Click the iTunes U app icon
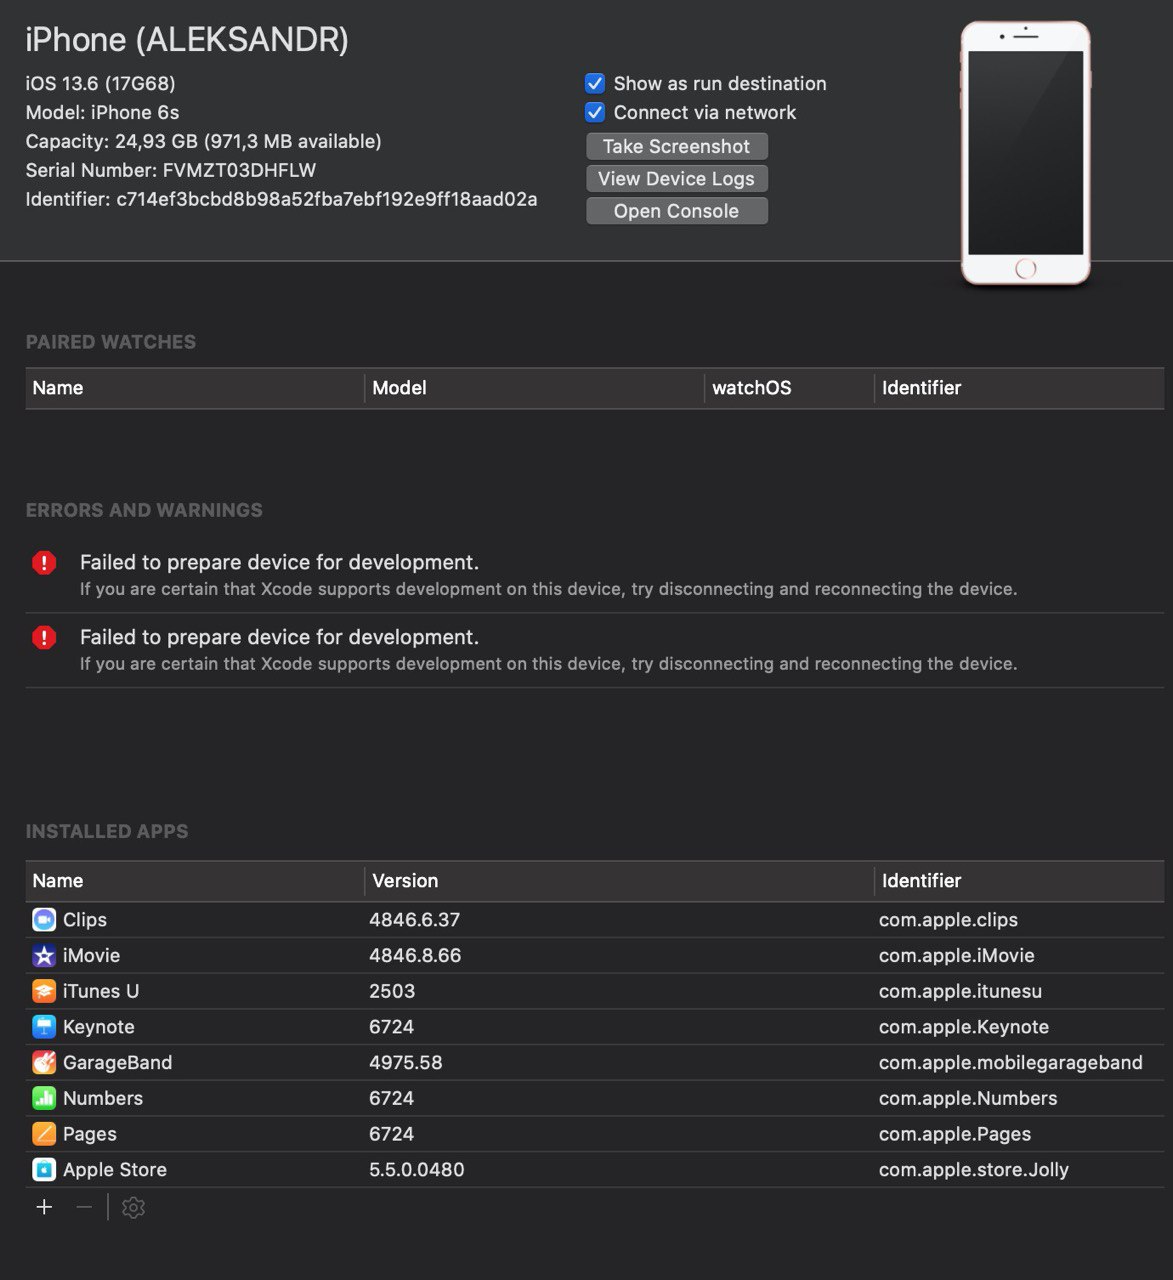Viewport: 1173px width, 1280px height. pyautogui.click(x=44, y=991)
